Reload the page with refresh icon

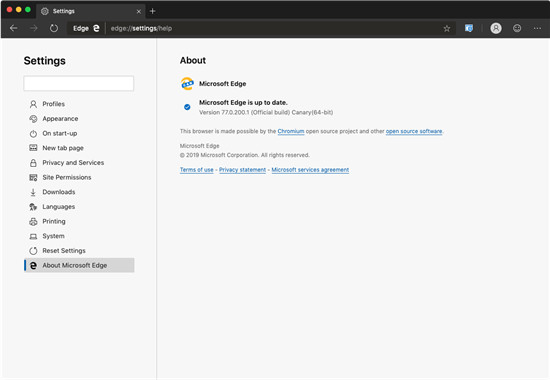tap(54, 28)
